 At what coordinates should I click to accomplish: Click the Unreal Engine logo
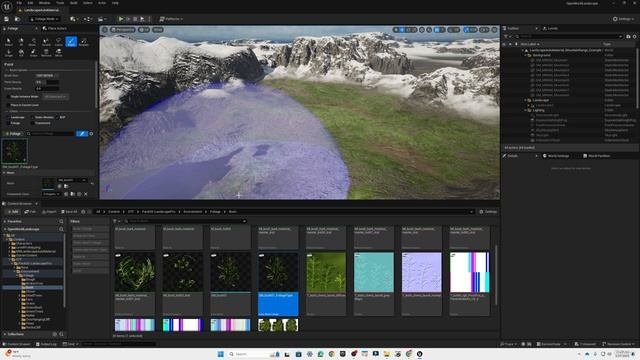[x=7, y=7]
